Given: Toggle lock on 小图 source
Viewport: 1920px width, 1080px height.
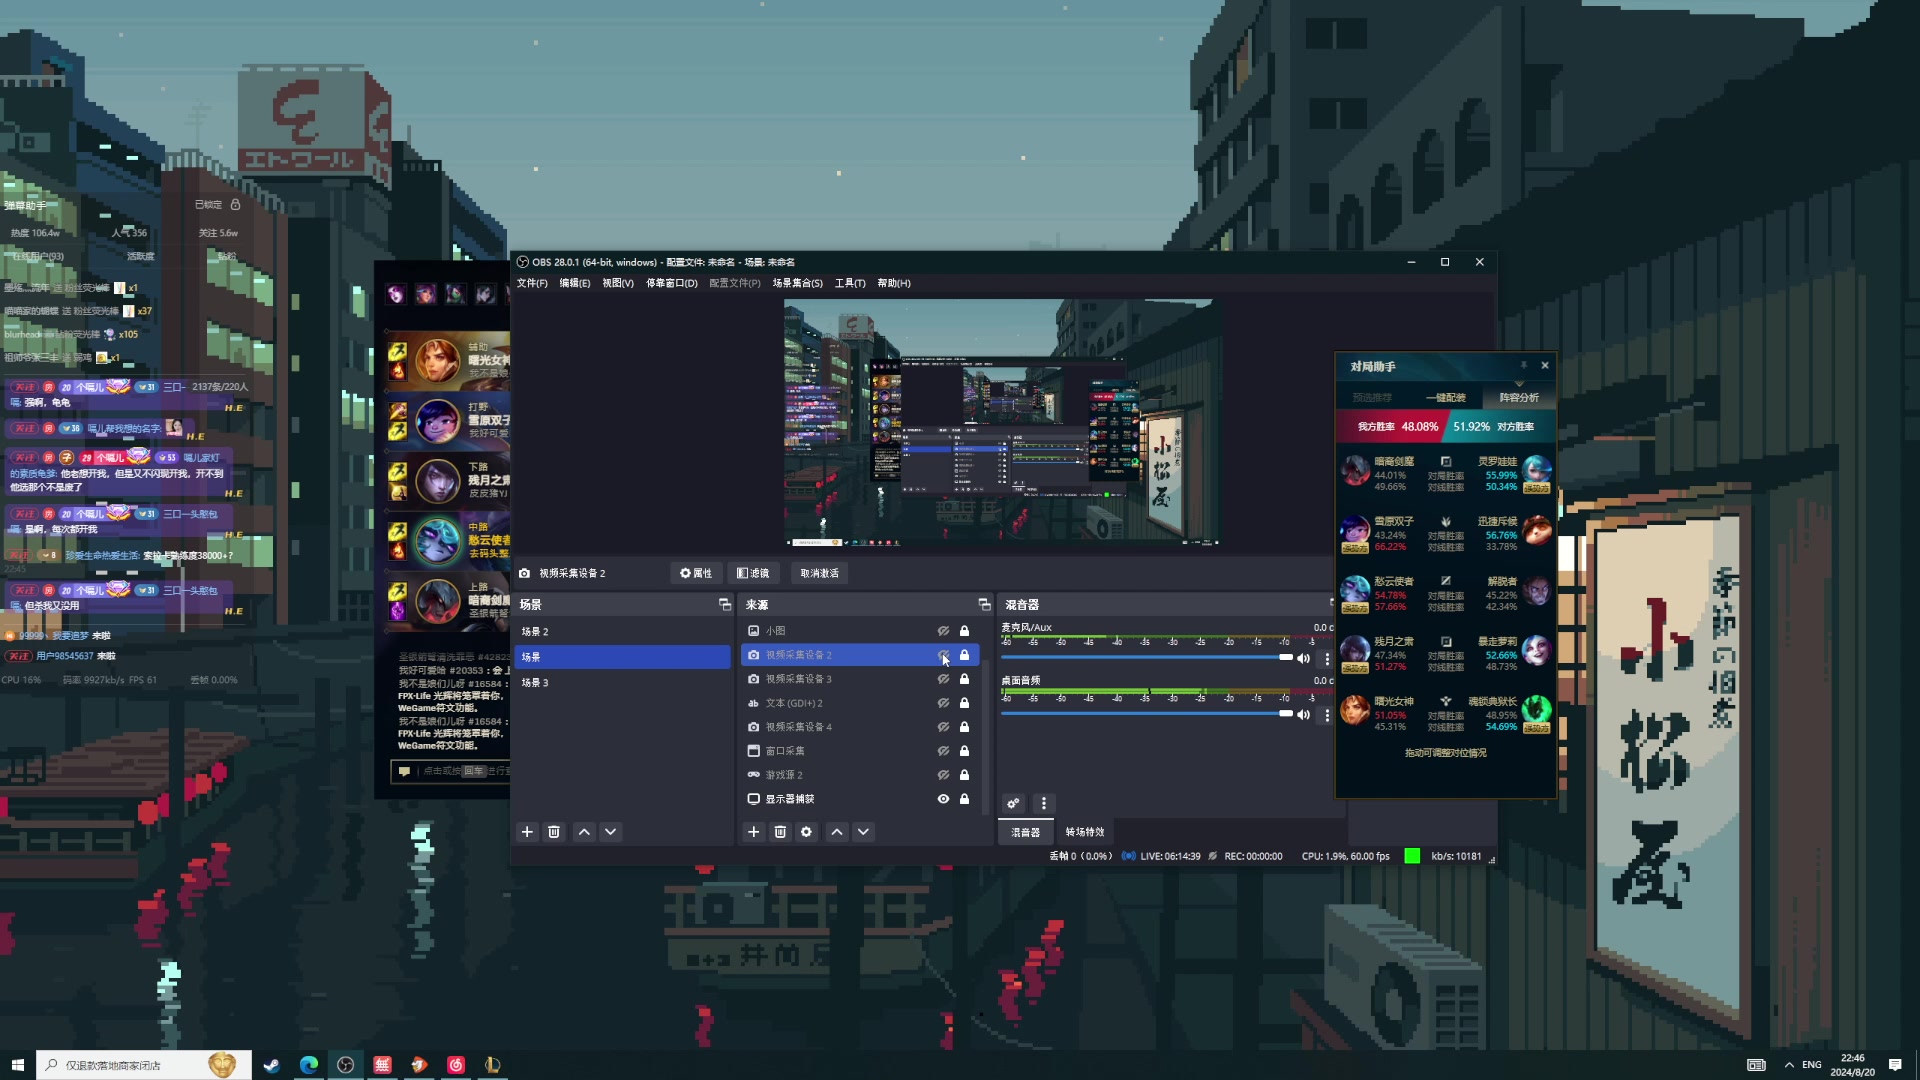Looking at the screenshot, I should click(x=965, y=631).
